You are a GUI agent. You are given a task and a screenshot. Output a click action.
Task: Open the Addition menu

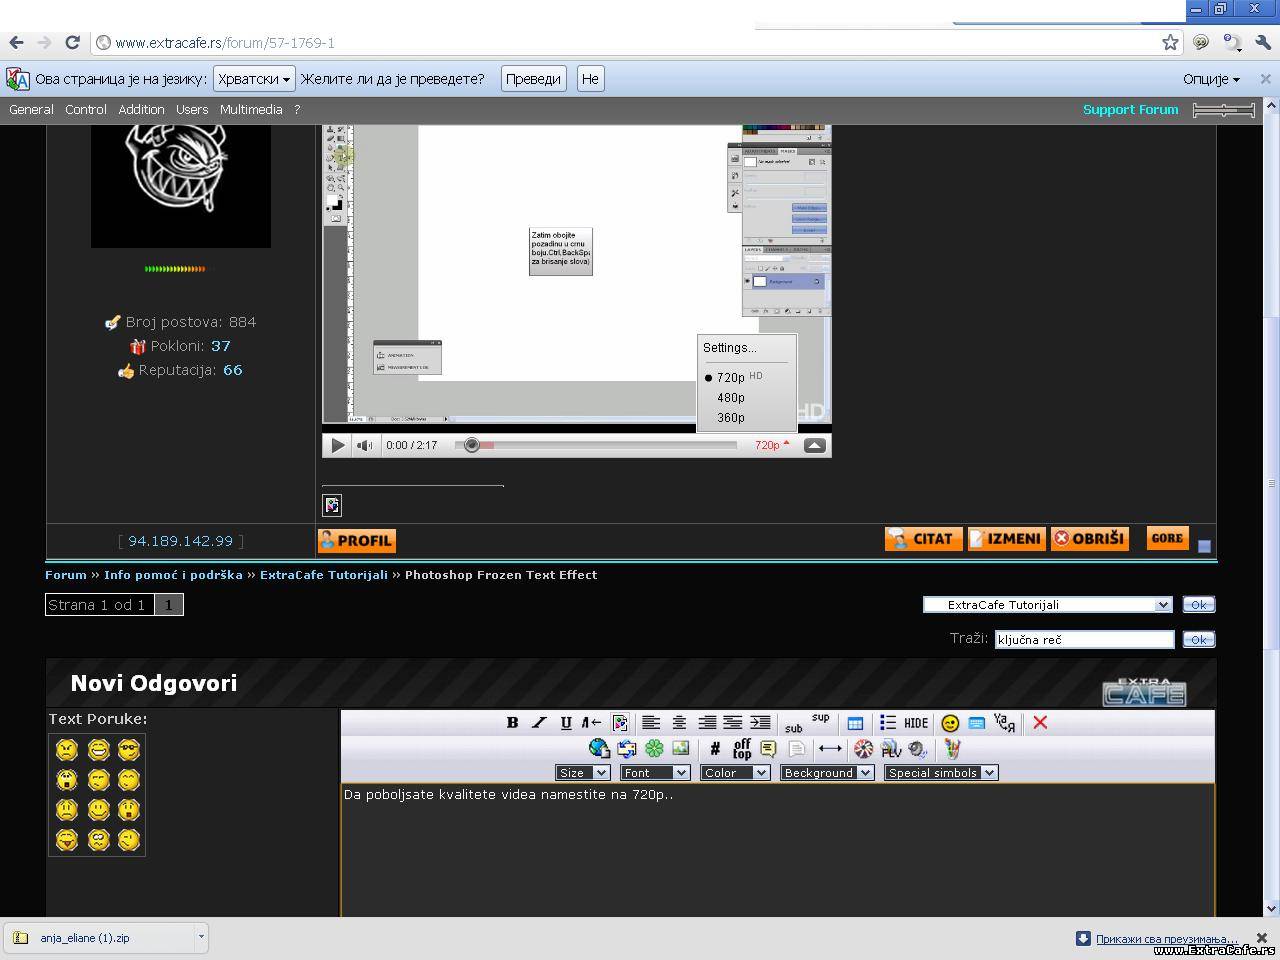[x=141, y=110]
